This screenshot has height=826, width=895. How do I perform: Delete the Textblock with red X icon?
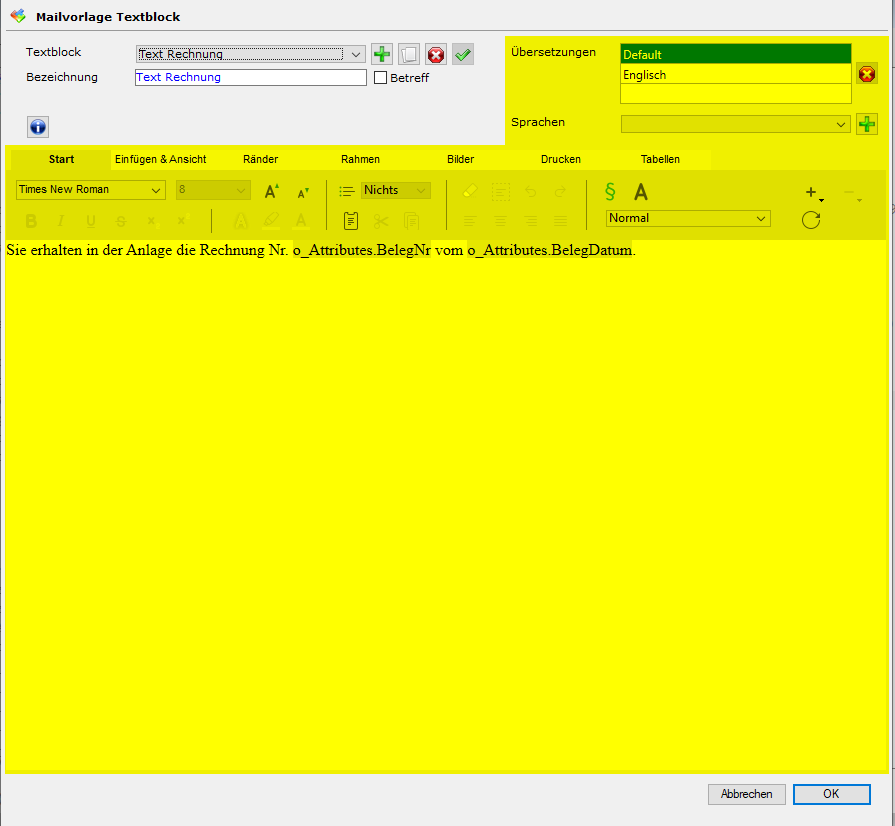point(436,55)
